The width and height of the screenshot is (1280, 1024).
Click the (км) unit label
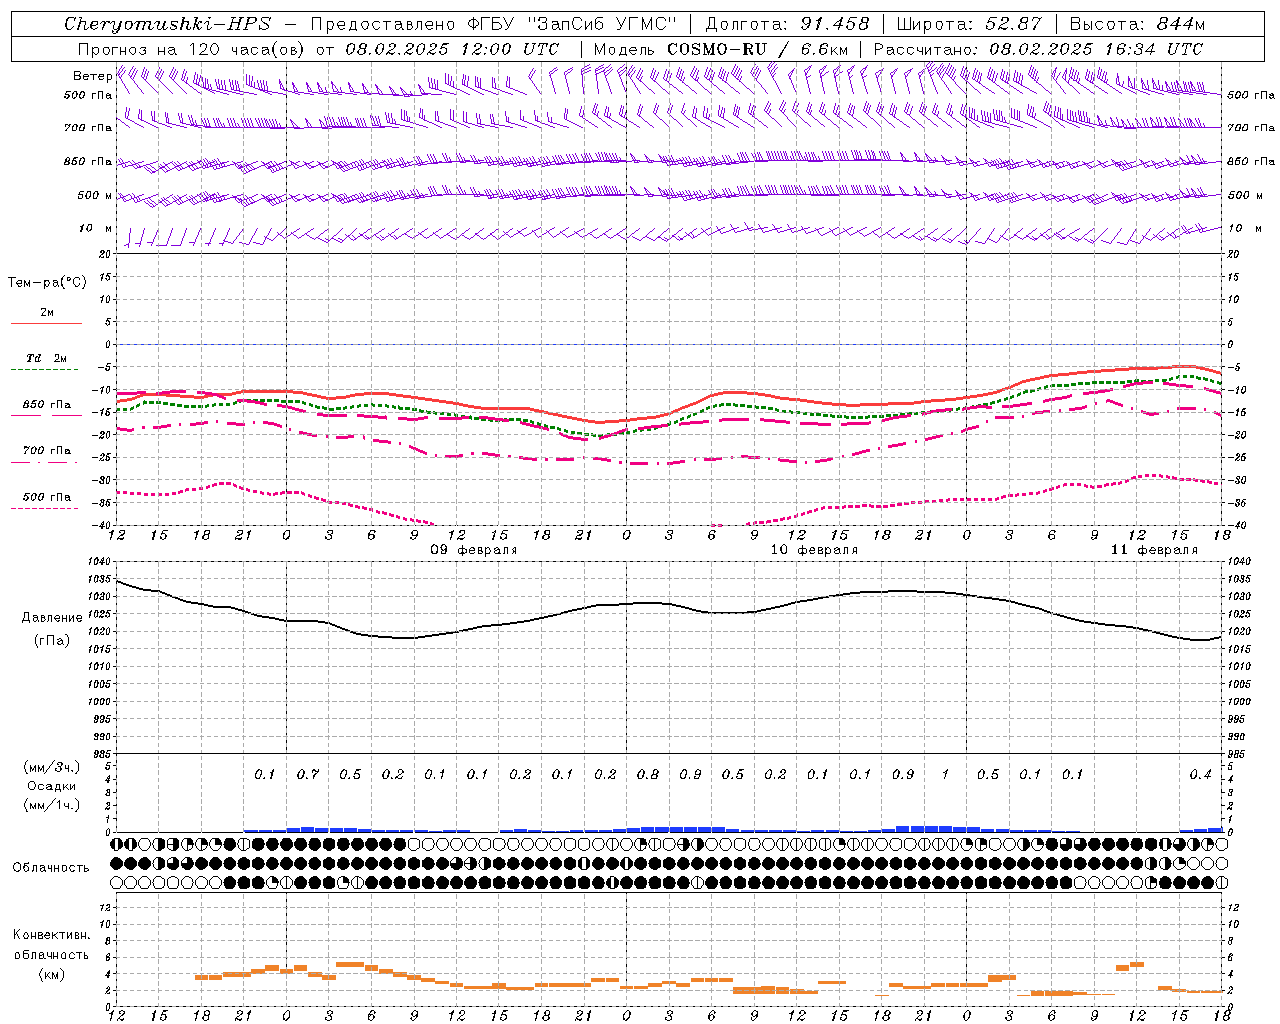click(53, 974)
